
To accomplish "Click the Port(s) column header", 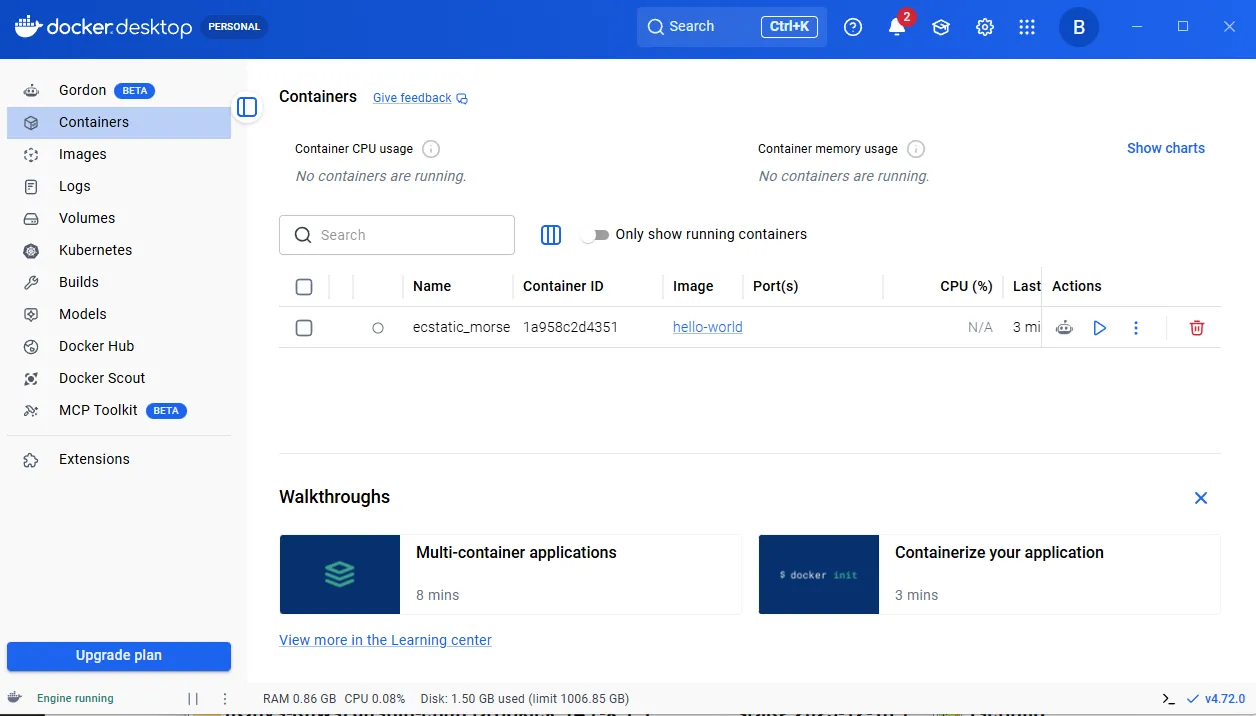I will (x=775, y=286).
